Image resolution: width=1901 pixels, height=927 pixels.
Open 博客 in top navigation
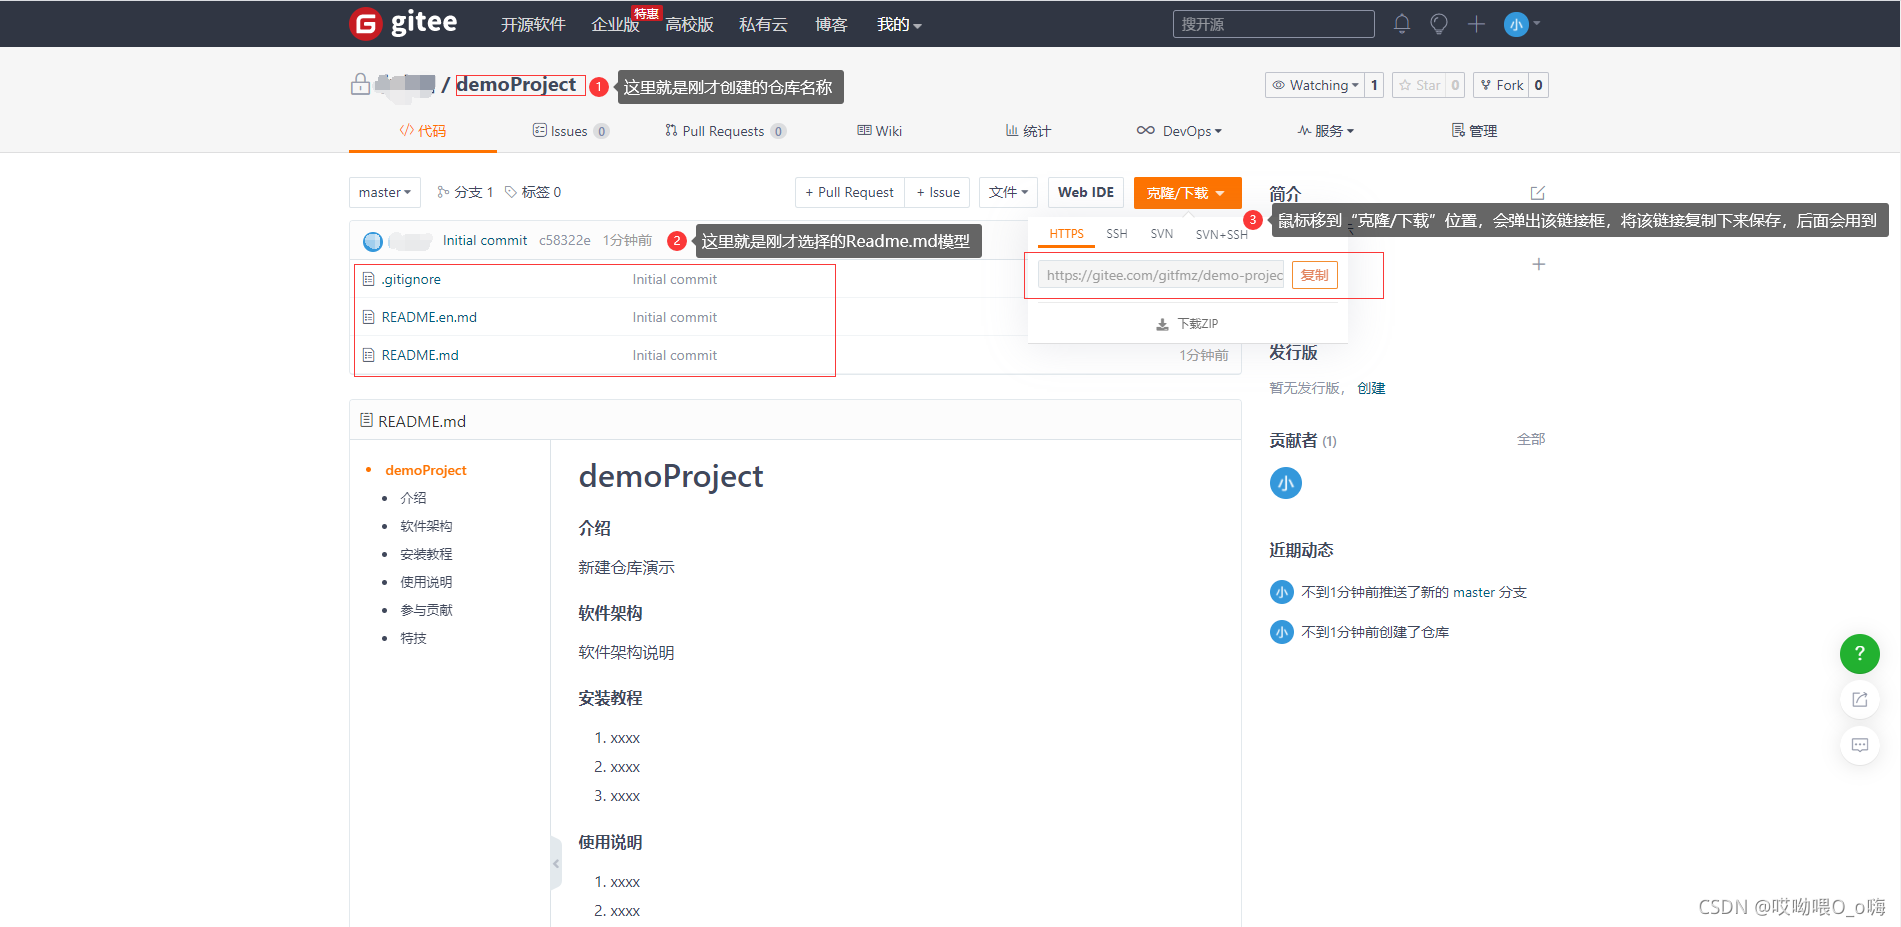(x=831, y=24)
